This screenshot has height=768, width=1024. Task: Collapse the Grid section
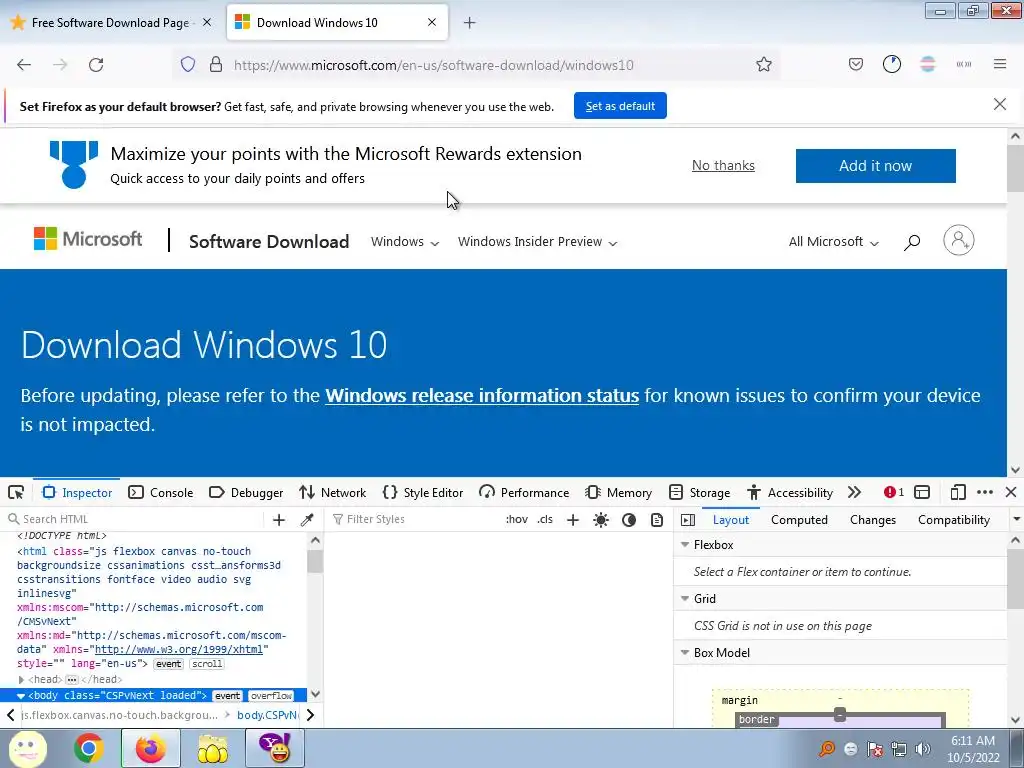685,599
